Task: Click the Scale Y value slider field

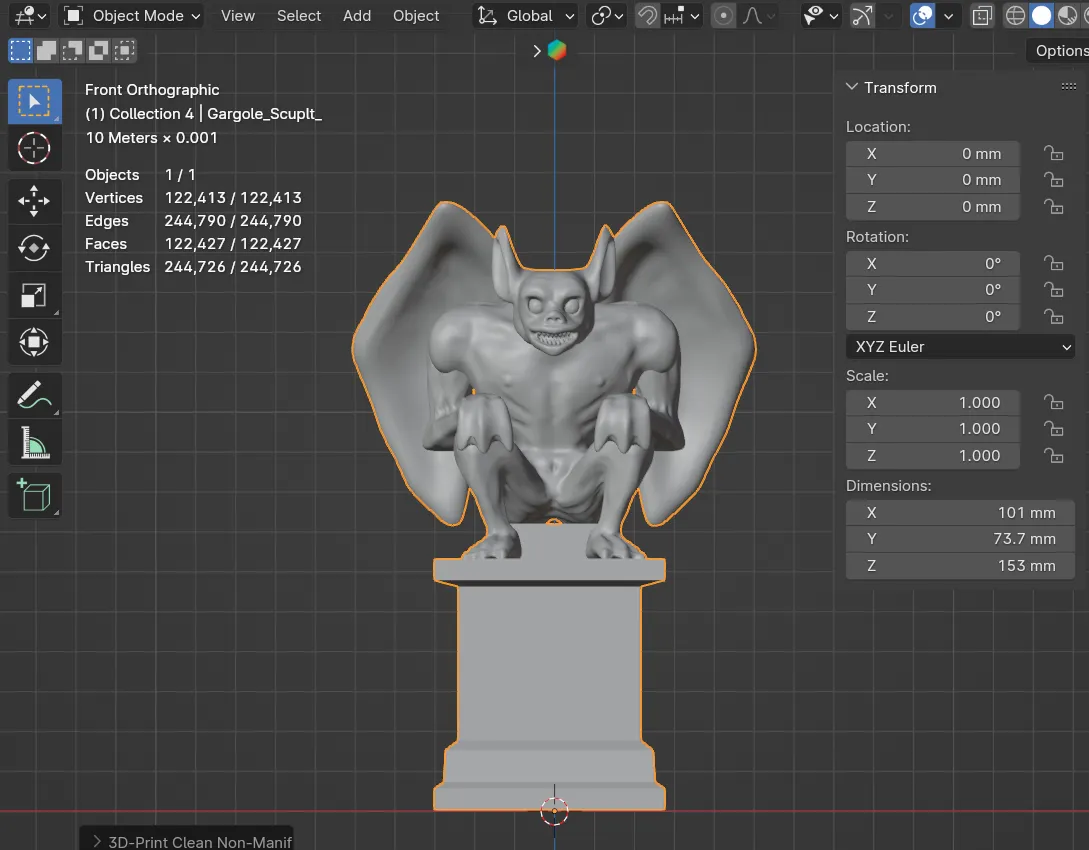Action: coord(932,429)
